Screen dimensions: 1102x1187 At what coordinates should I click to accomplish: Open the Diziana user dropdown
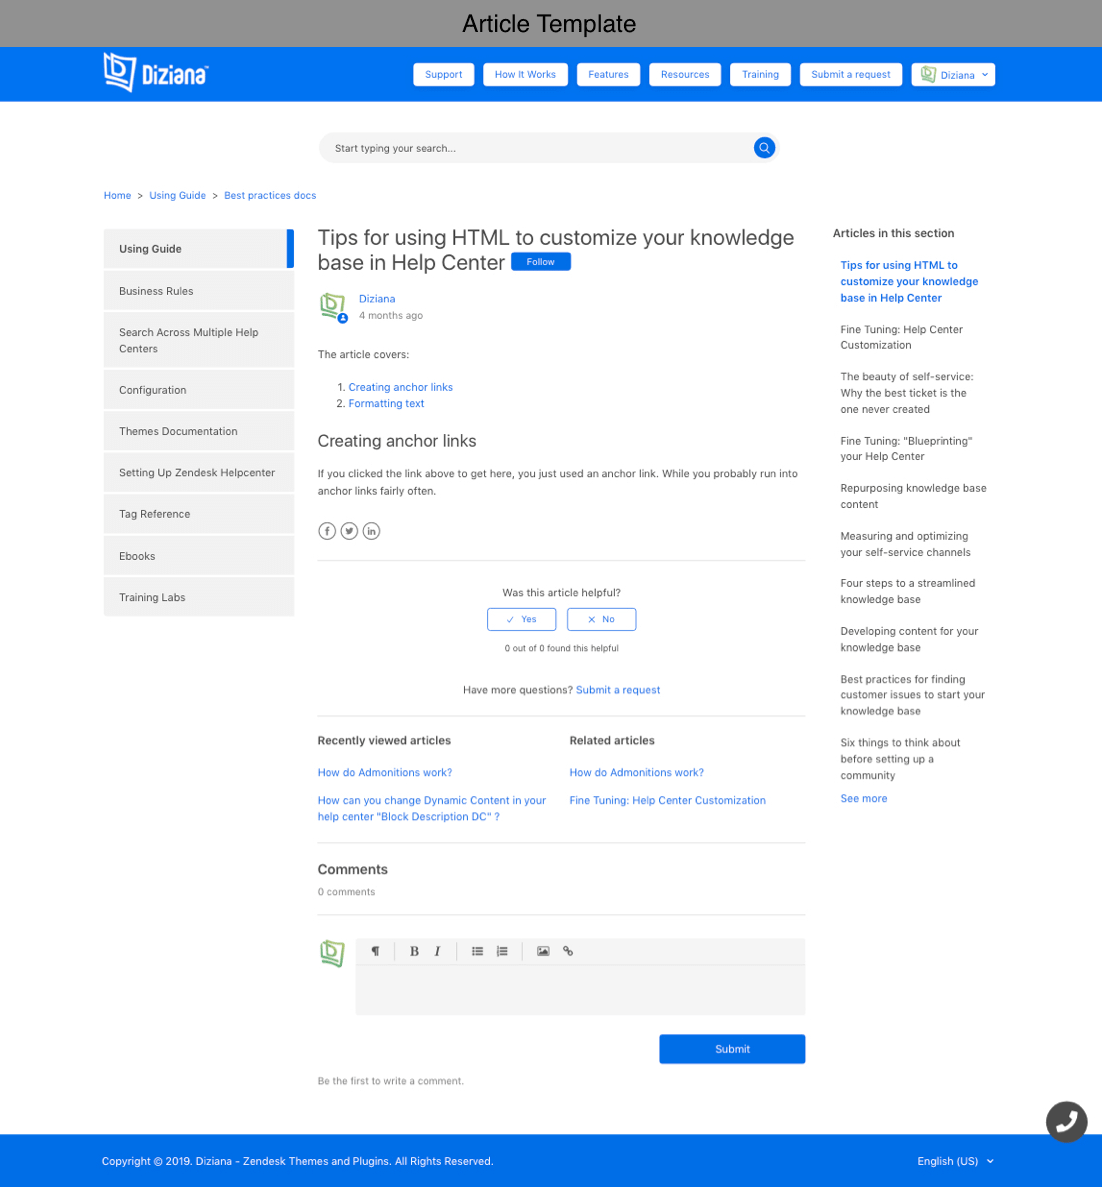click(953, 75)
